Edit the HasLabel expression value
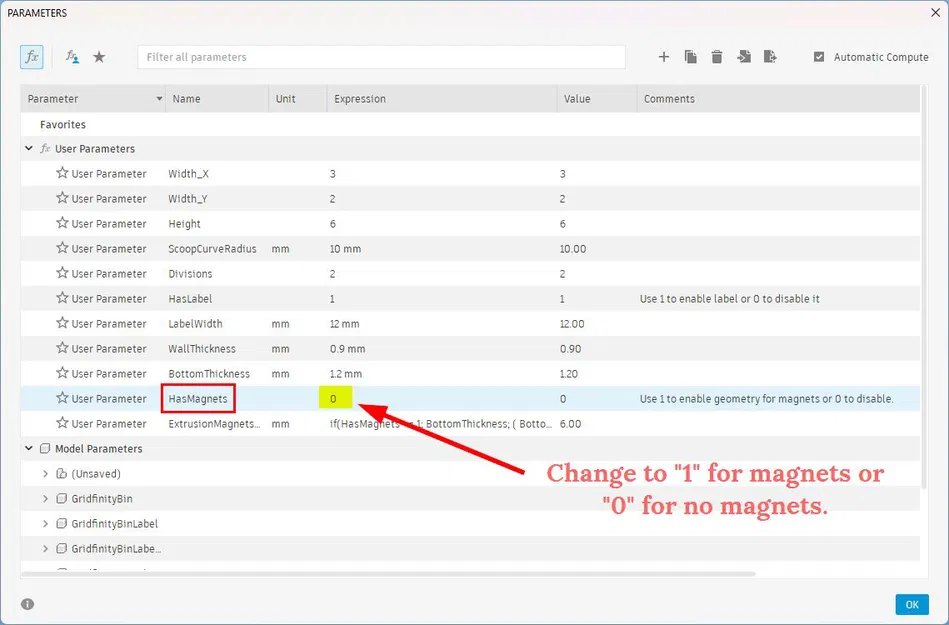Image resolution: width=949 pixels, height=625 pixels. pos(332,299)
